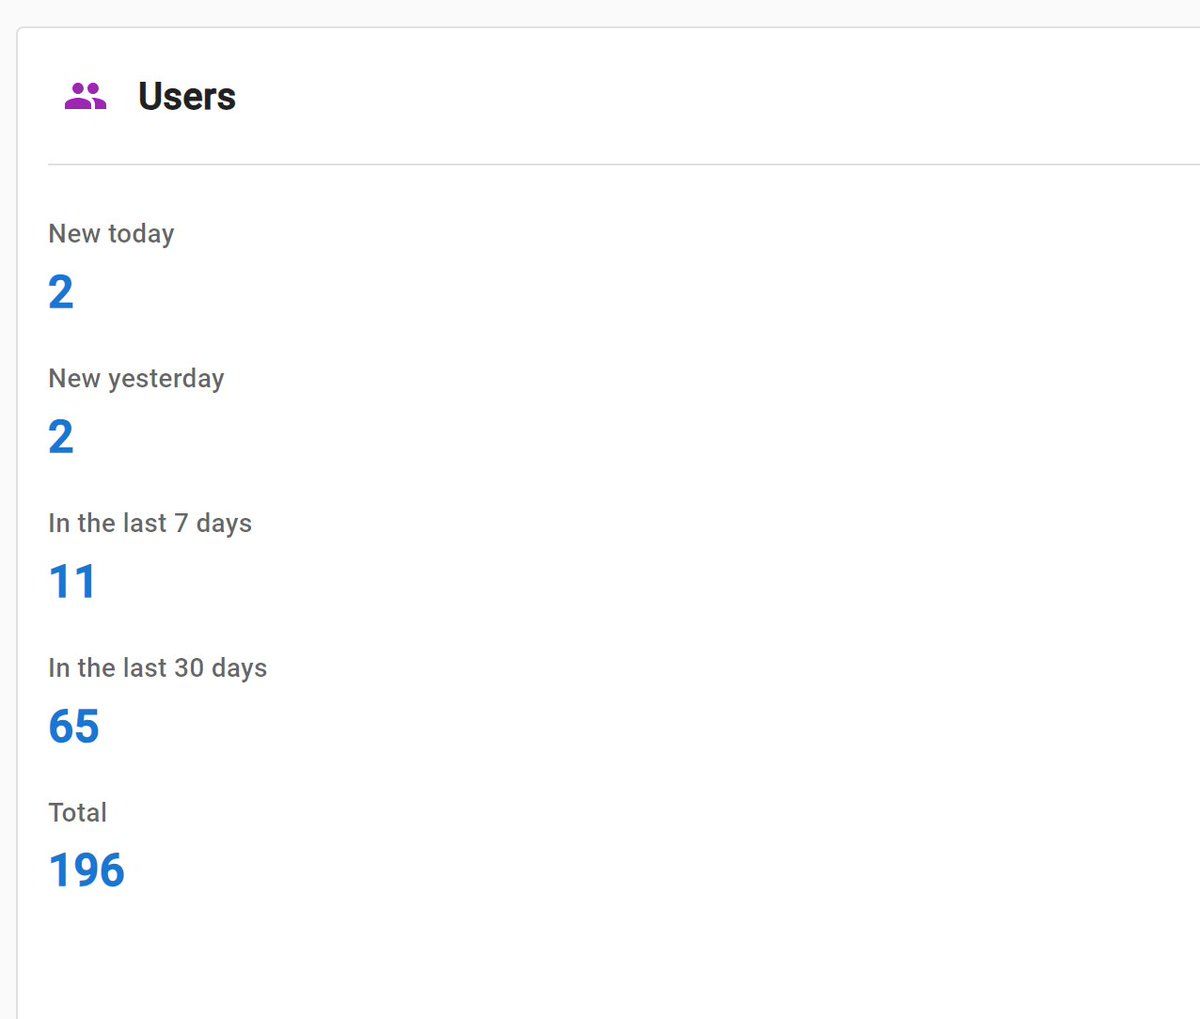Click the number 7 in the days label
1200x1019 pixels.
(181, 524)
